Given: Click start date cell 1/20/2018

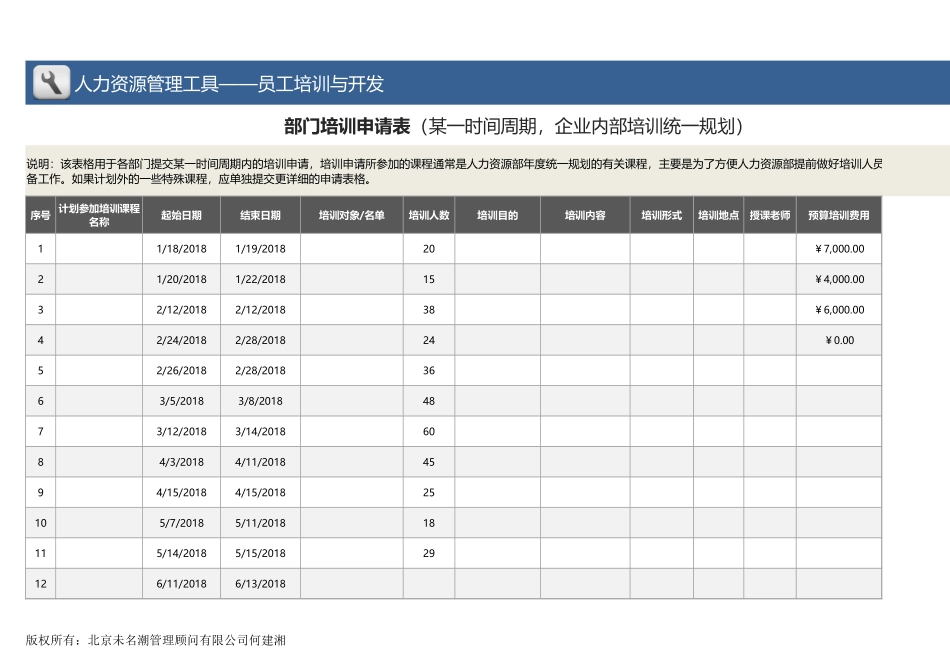Looking at the screenshot, I should click(181, 279).
